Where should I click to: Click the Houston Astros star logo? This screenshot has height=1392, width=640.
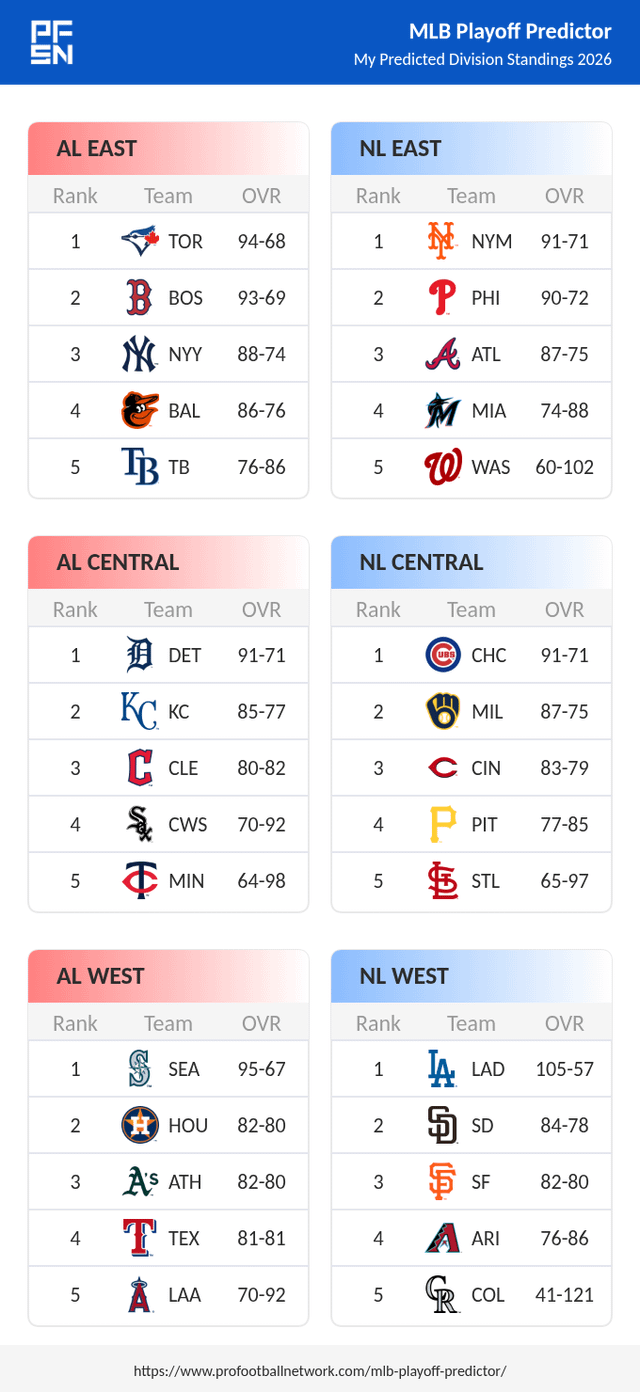click(x=139, y=1125)
